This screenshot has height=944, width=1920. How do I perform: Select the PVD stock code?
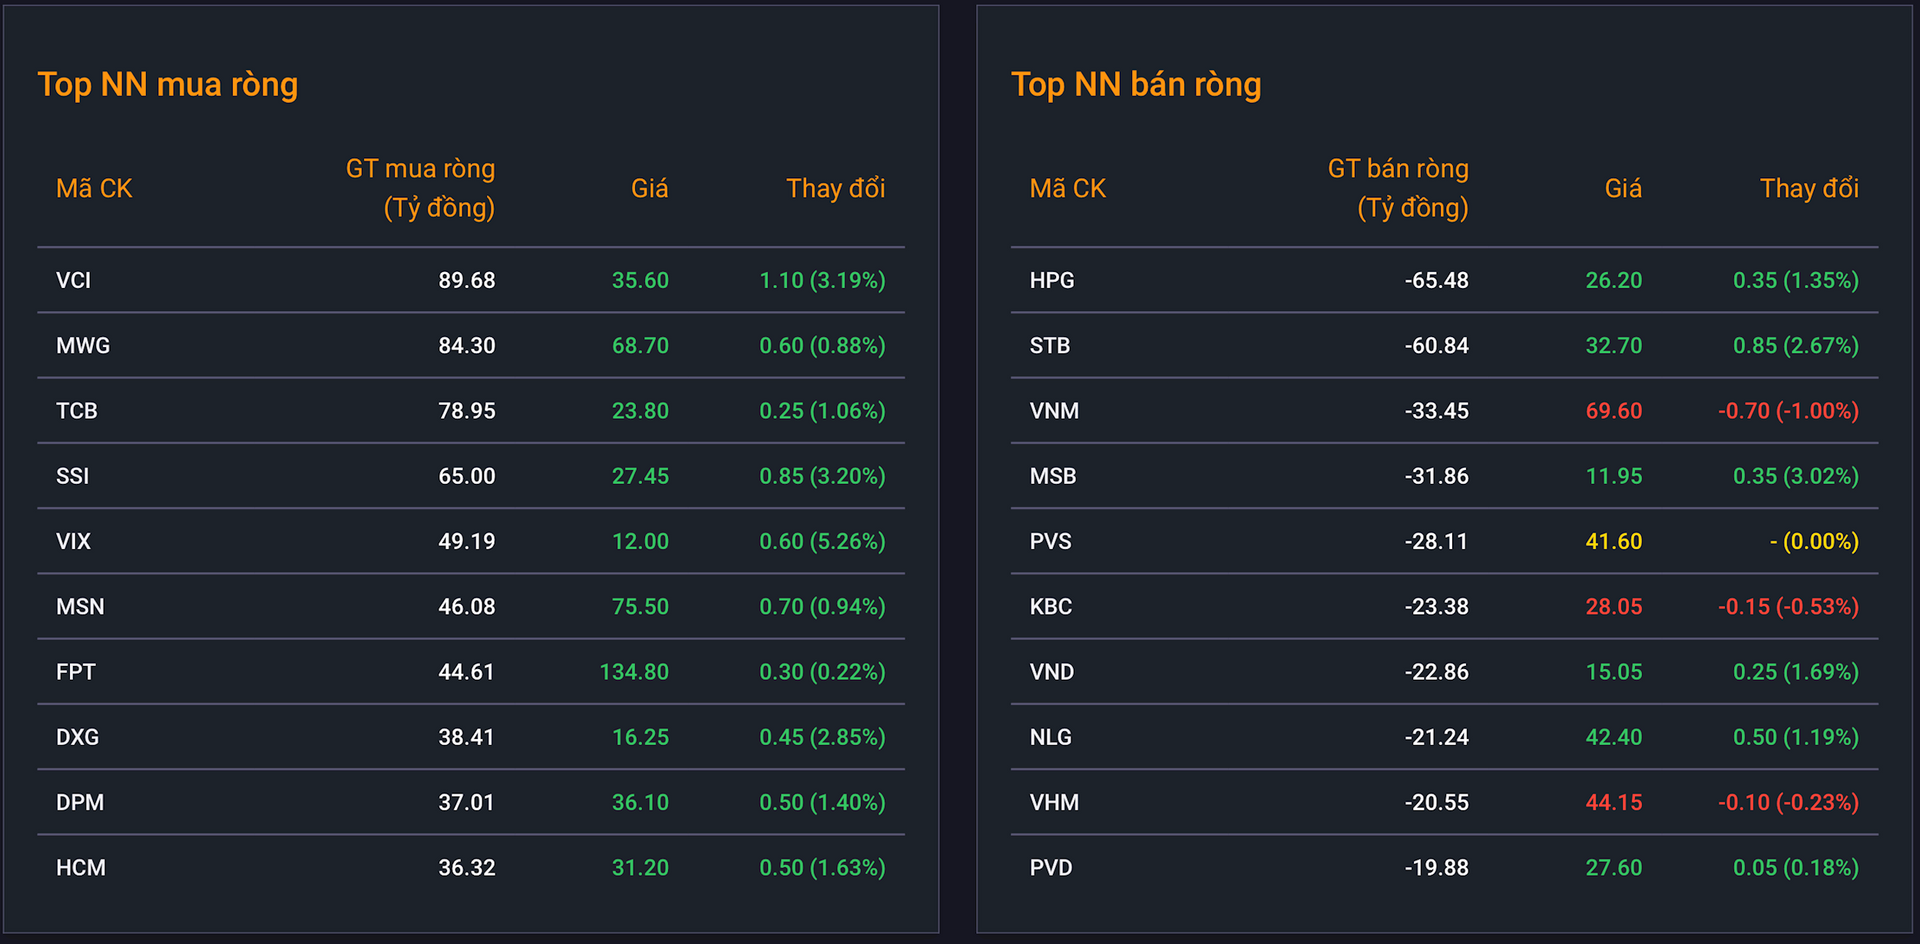tap(1051, 868)
